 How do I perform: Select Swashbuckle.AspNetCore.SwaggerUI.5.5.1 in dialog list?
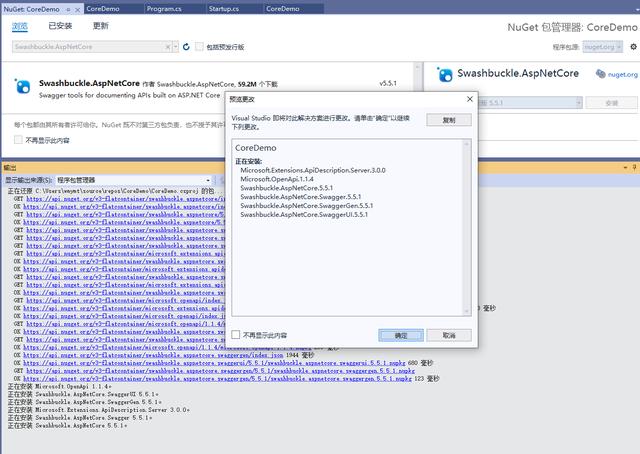pyautogui.click(x=304, y=214)
